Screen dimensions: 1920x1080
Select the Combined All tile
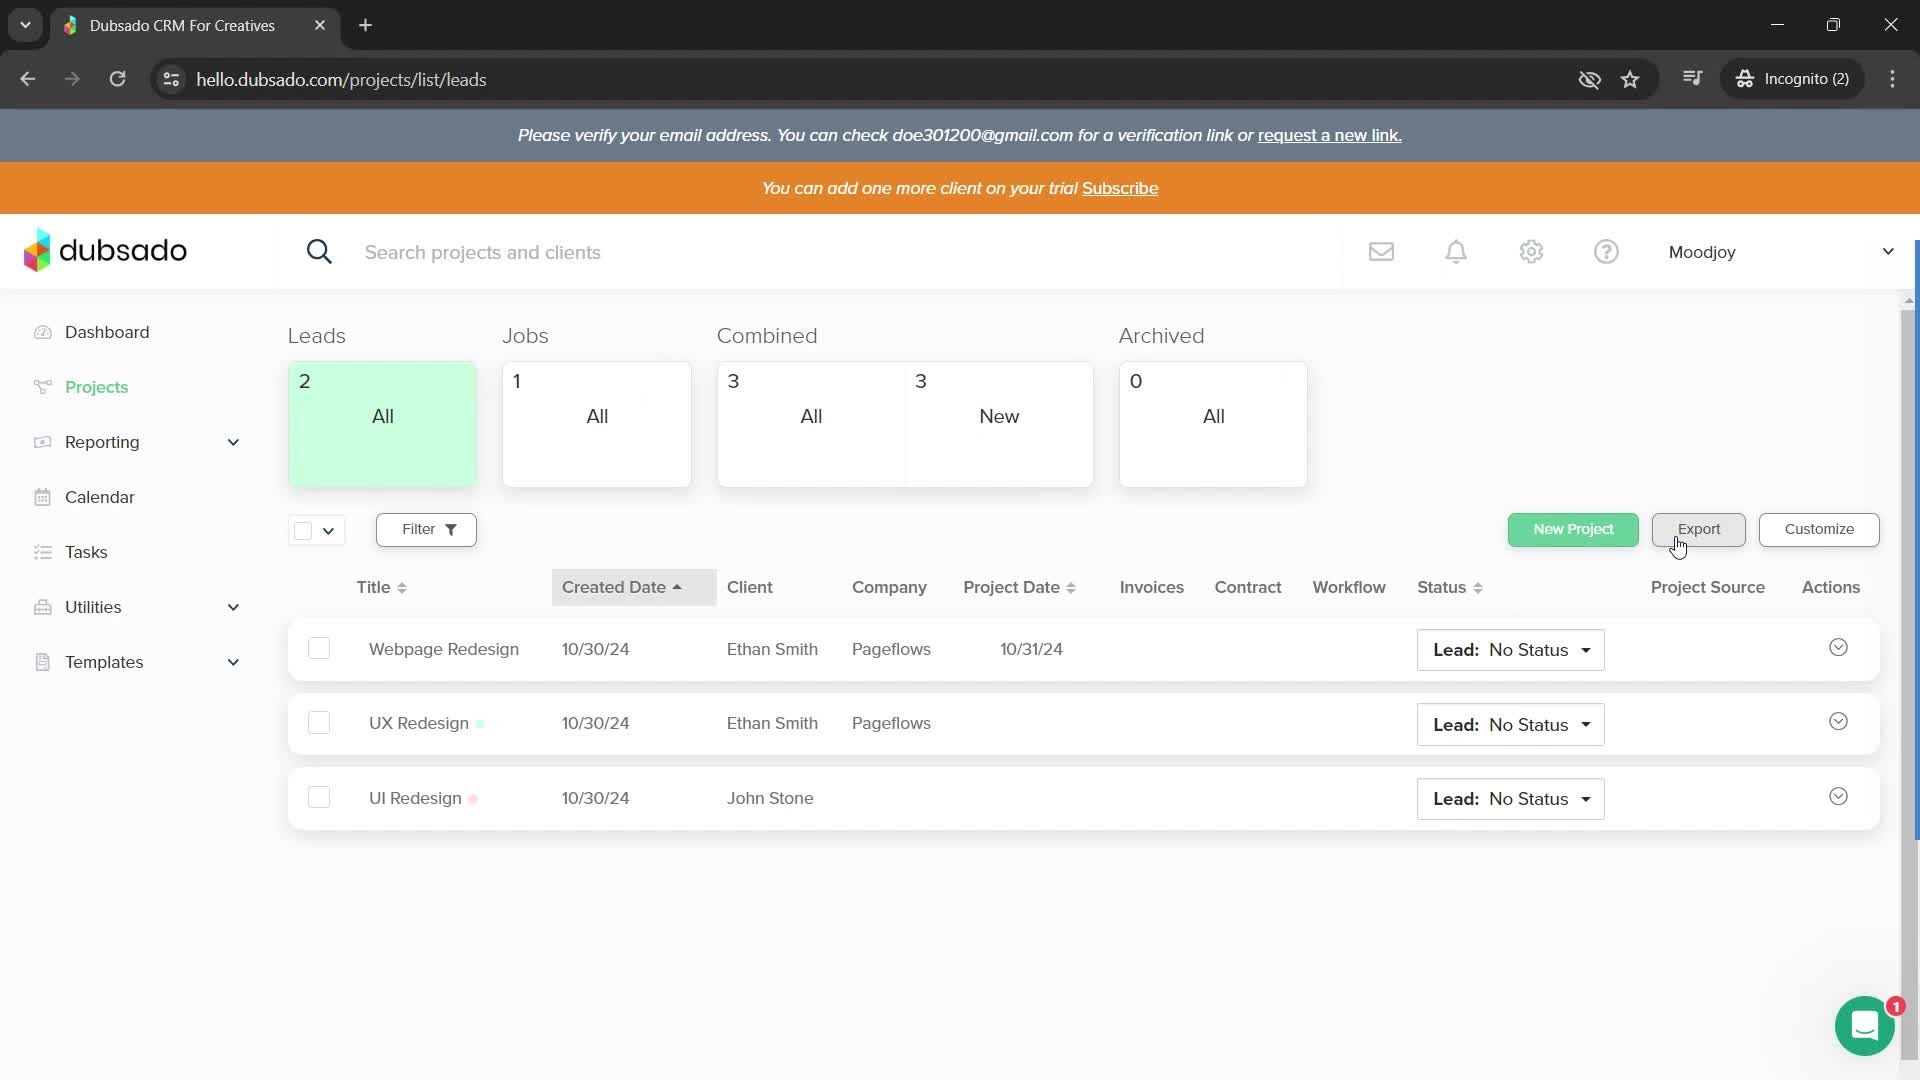tap(811, 424)
